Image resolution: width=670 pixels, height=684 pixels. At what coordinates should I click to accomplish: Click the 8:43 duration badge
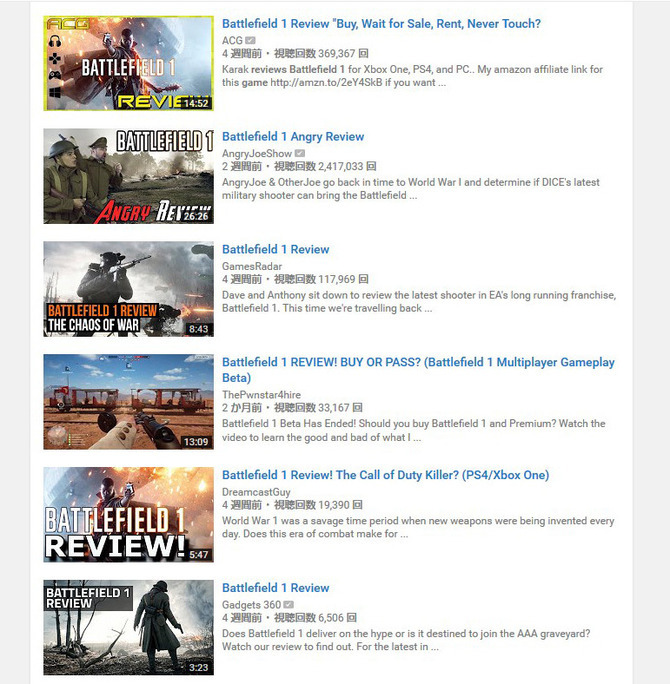coord(198,329)
